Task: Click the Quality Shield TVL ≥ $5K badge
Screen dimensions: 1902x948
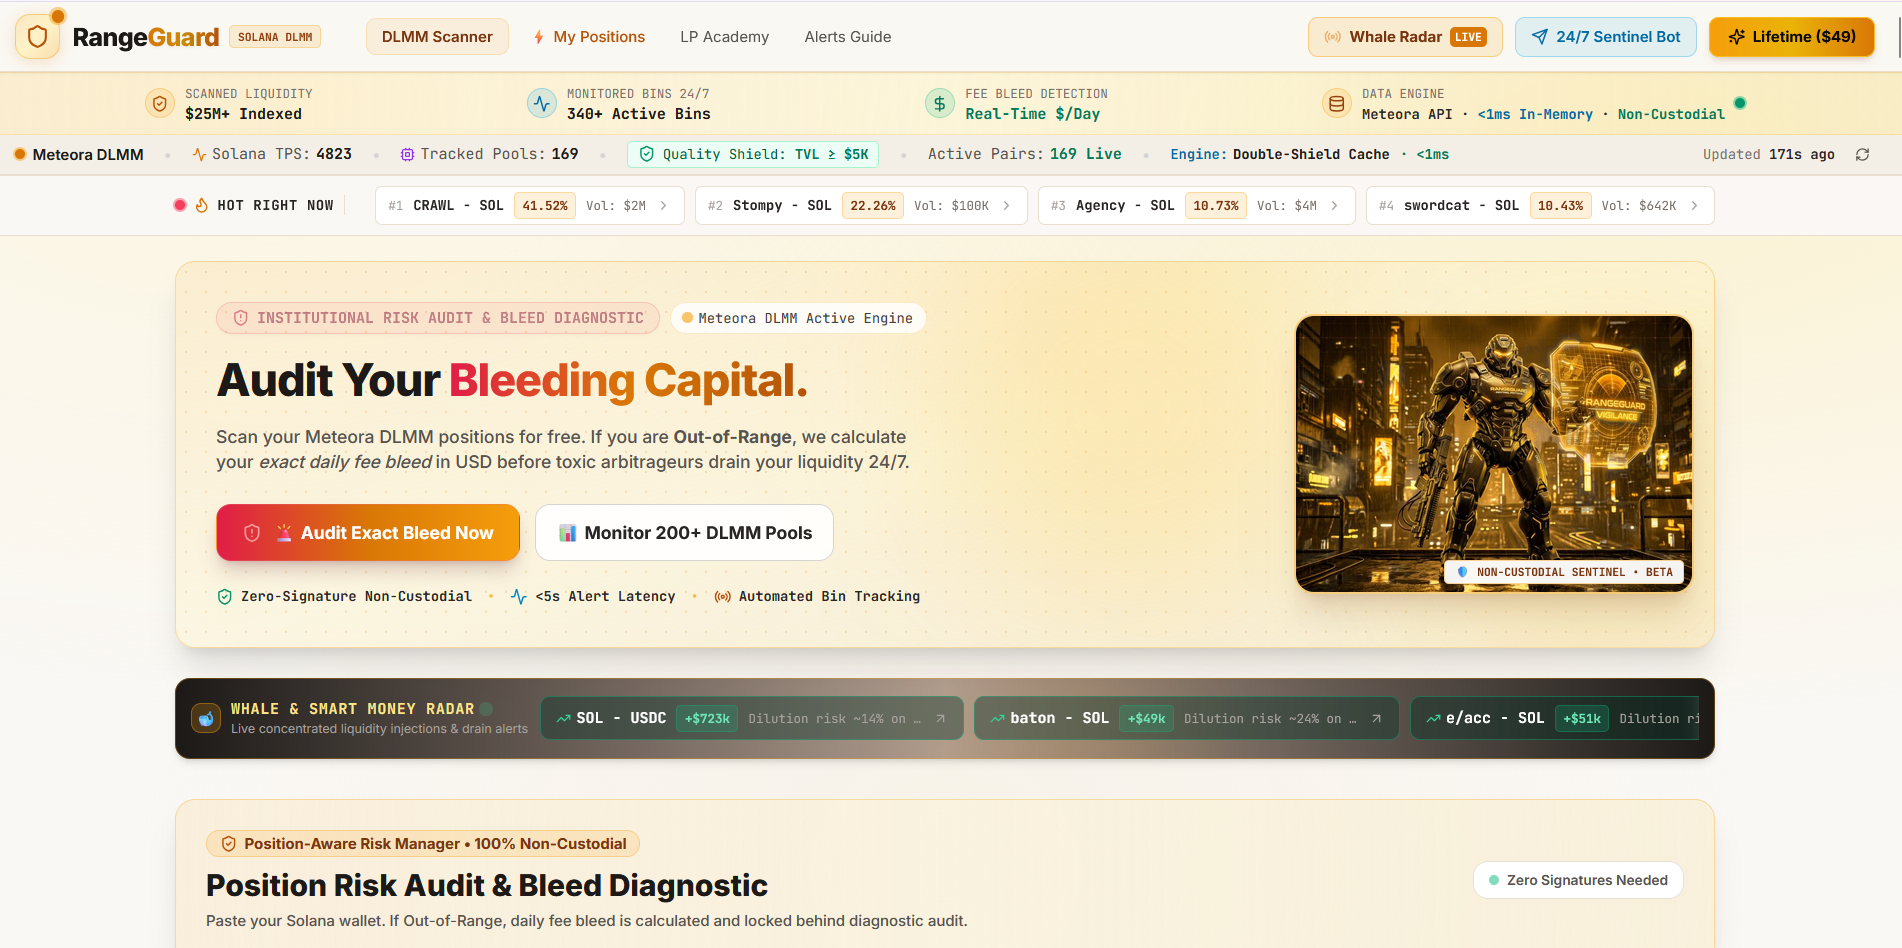Action: pyautogui.click(x=753, y=154)
